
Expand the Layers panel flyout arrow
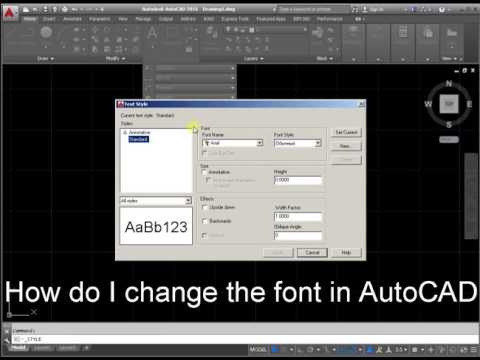[262, 59]
